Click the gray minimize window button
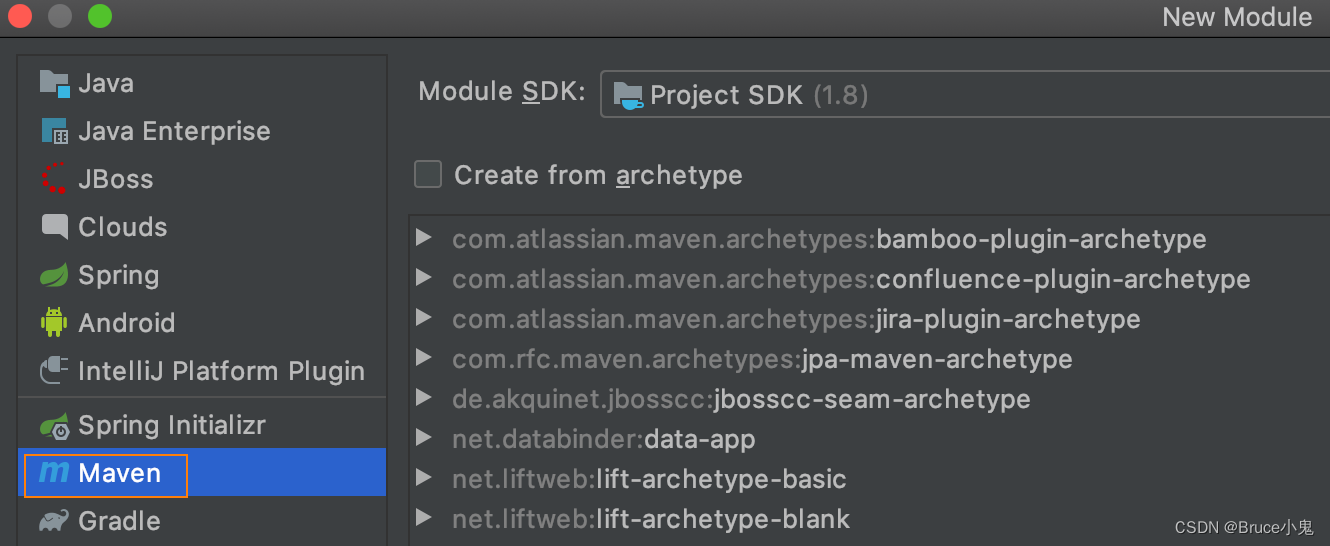The width and height of the screenshot is (1330, 546). (60, 16)
